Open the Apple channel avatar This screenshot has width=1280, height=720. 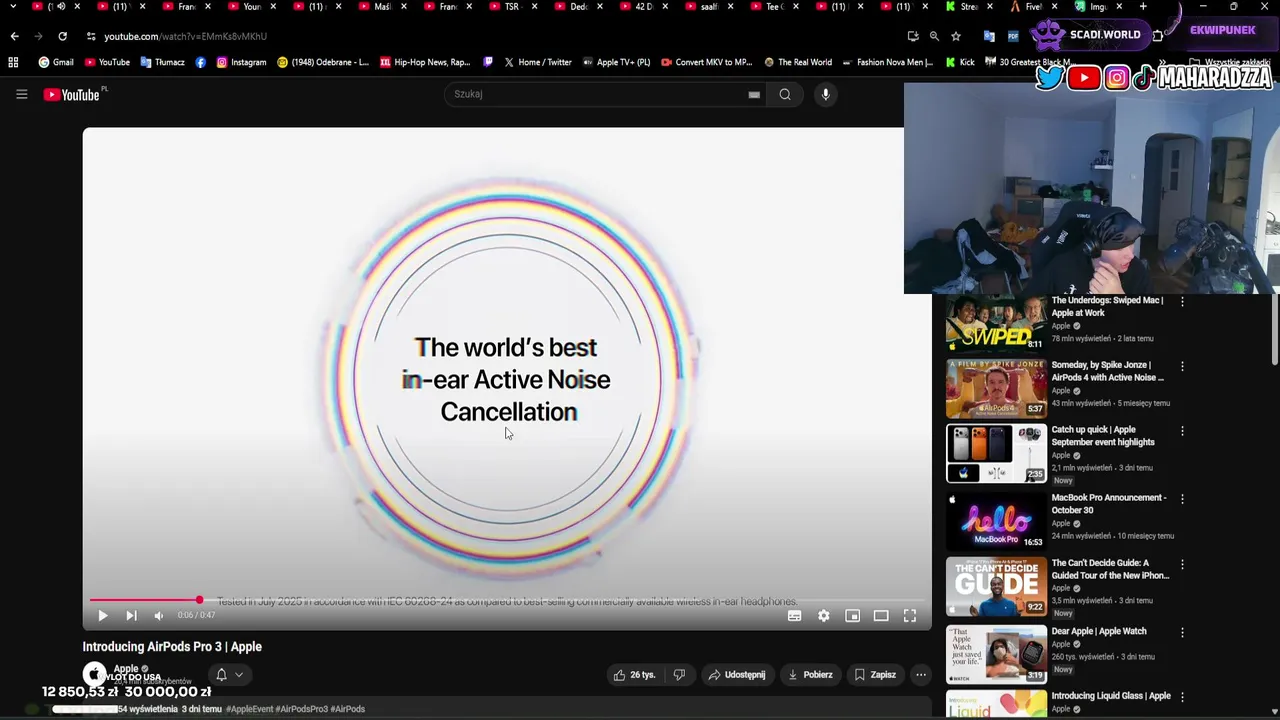(x=94, y=674)
